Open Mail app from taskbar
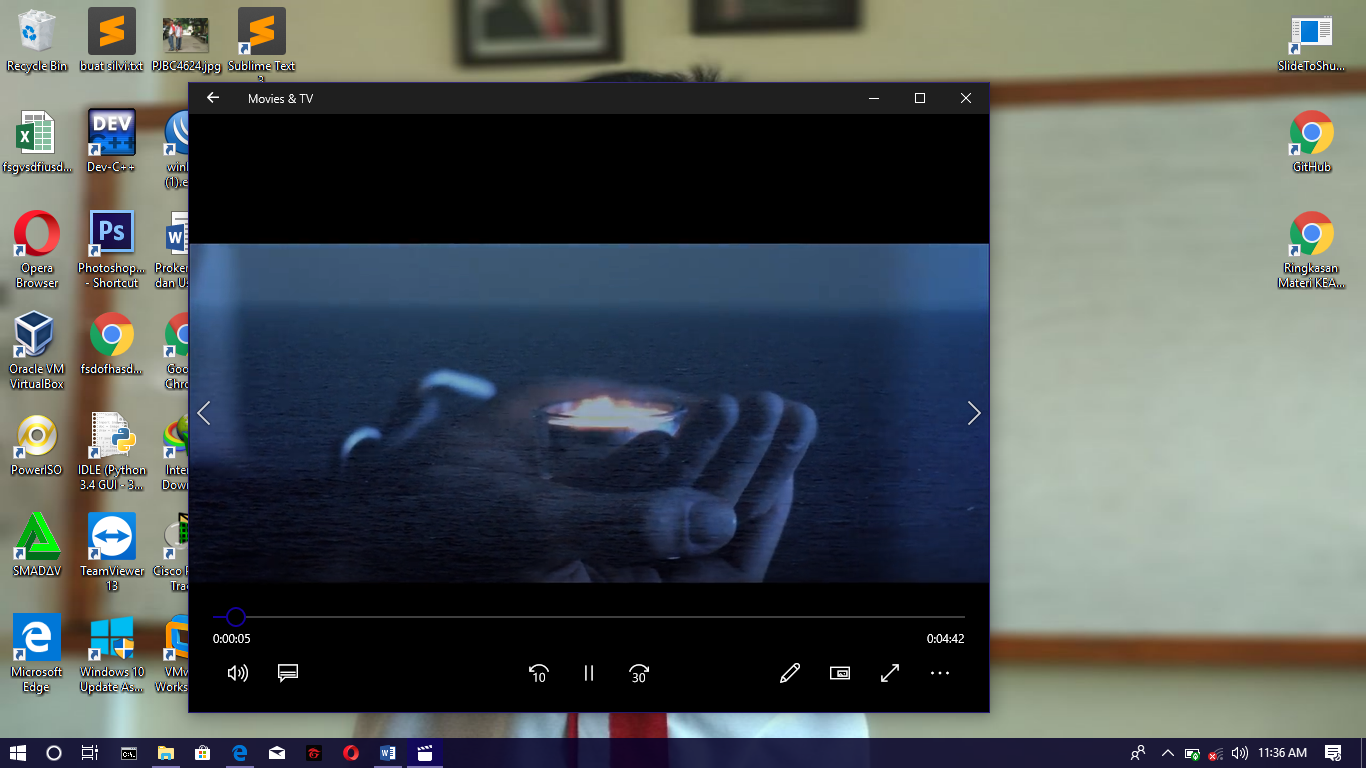Screen dimensions: 1366x768 click(x=277, y=753)
